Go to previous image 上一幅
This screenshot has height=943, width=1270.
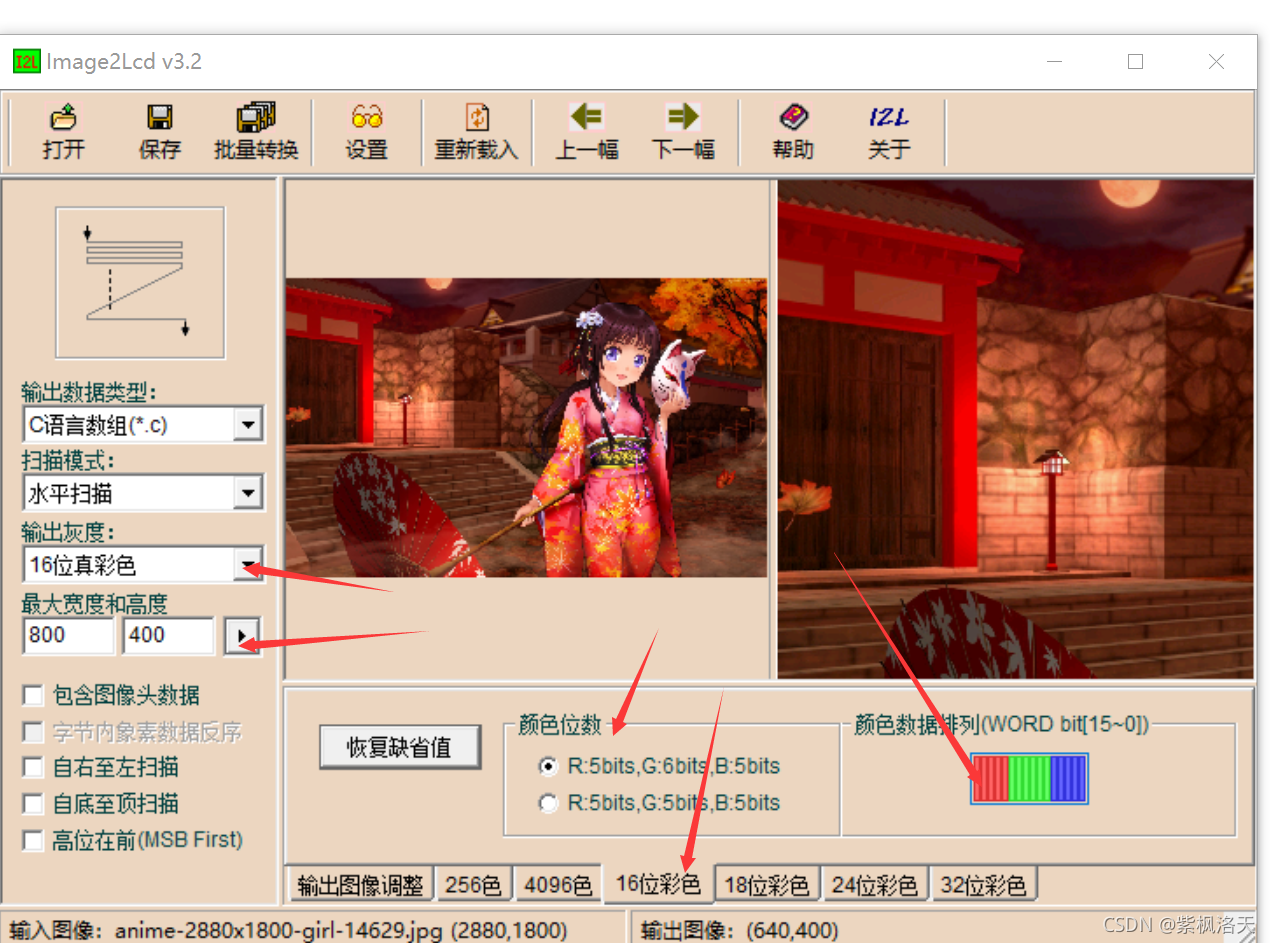587,131
